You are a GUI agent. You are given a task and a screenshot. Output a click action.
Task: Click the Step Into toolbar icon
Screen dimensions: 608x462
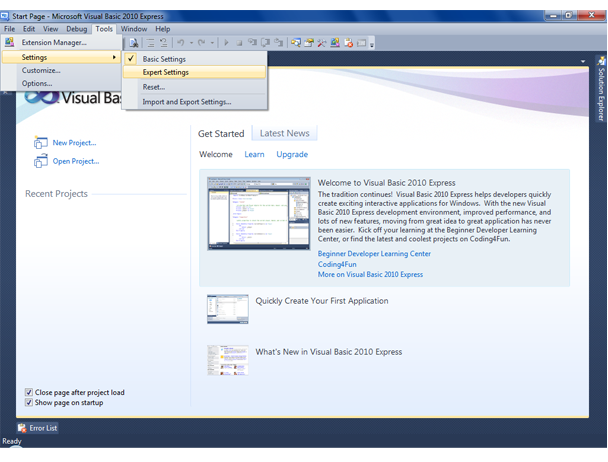tap(252, 43)
